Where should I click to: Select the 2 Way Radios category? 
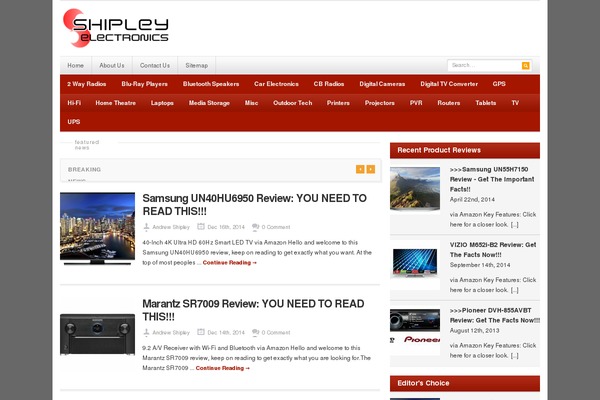tap(86, 84)
